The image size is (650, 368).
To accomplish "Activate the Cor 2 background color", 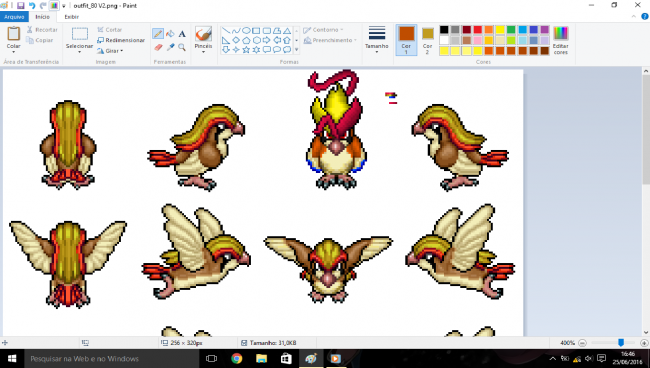I will [427, 40].
